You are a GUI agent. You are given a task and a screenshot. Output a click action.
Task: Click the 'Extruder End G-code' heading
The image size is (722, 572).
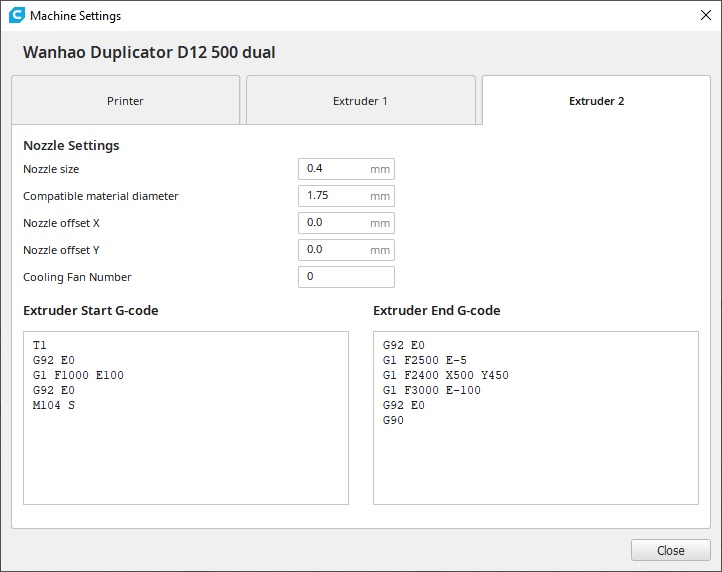pyautogui.click(x=437, y=310)
